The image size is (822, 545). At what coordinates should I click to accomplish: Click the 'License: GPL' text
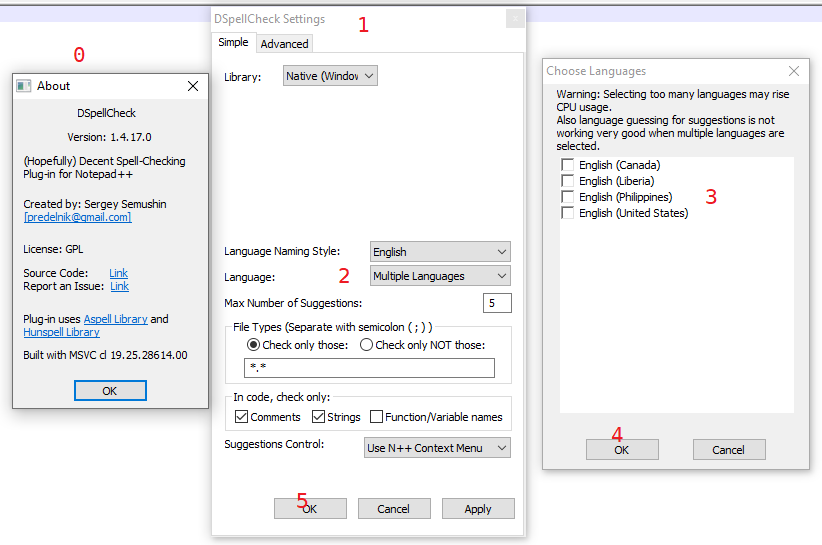53,249
